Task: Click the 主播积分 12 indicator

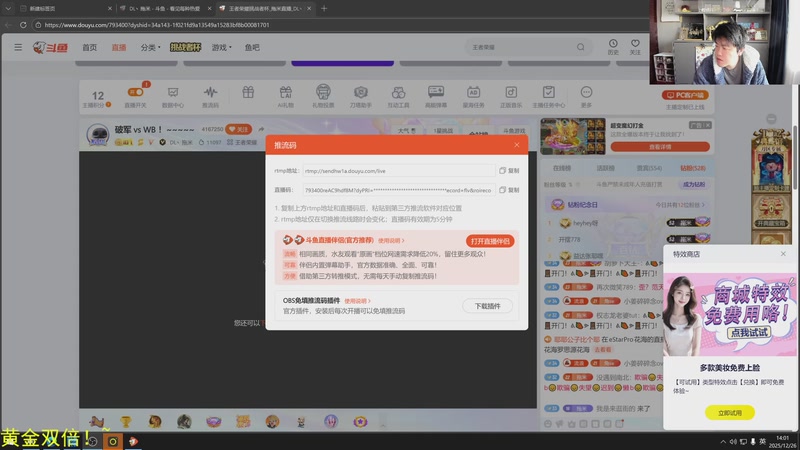Action: click(97, 99)
